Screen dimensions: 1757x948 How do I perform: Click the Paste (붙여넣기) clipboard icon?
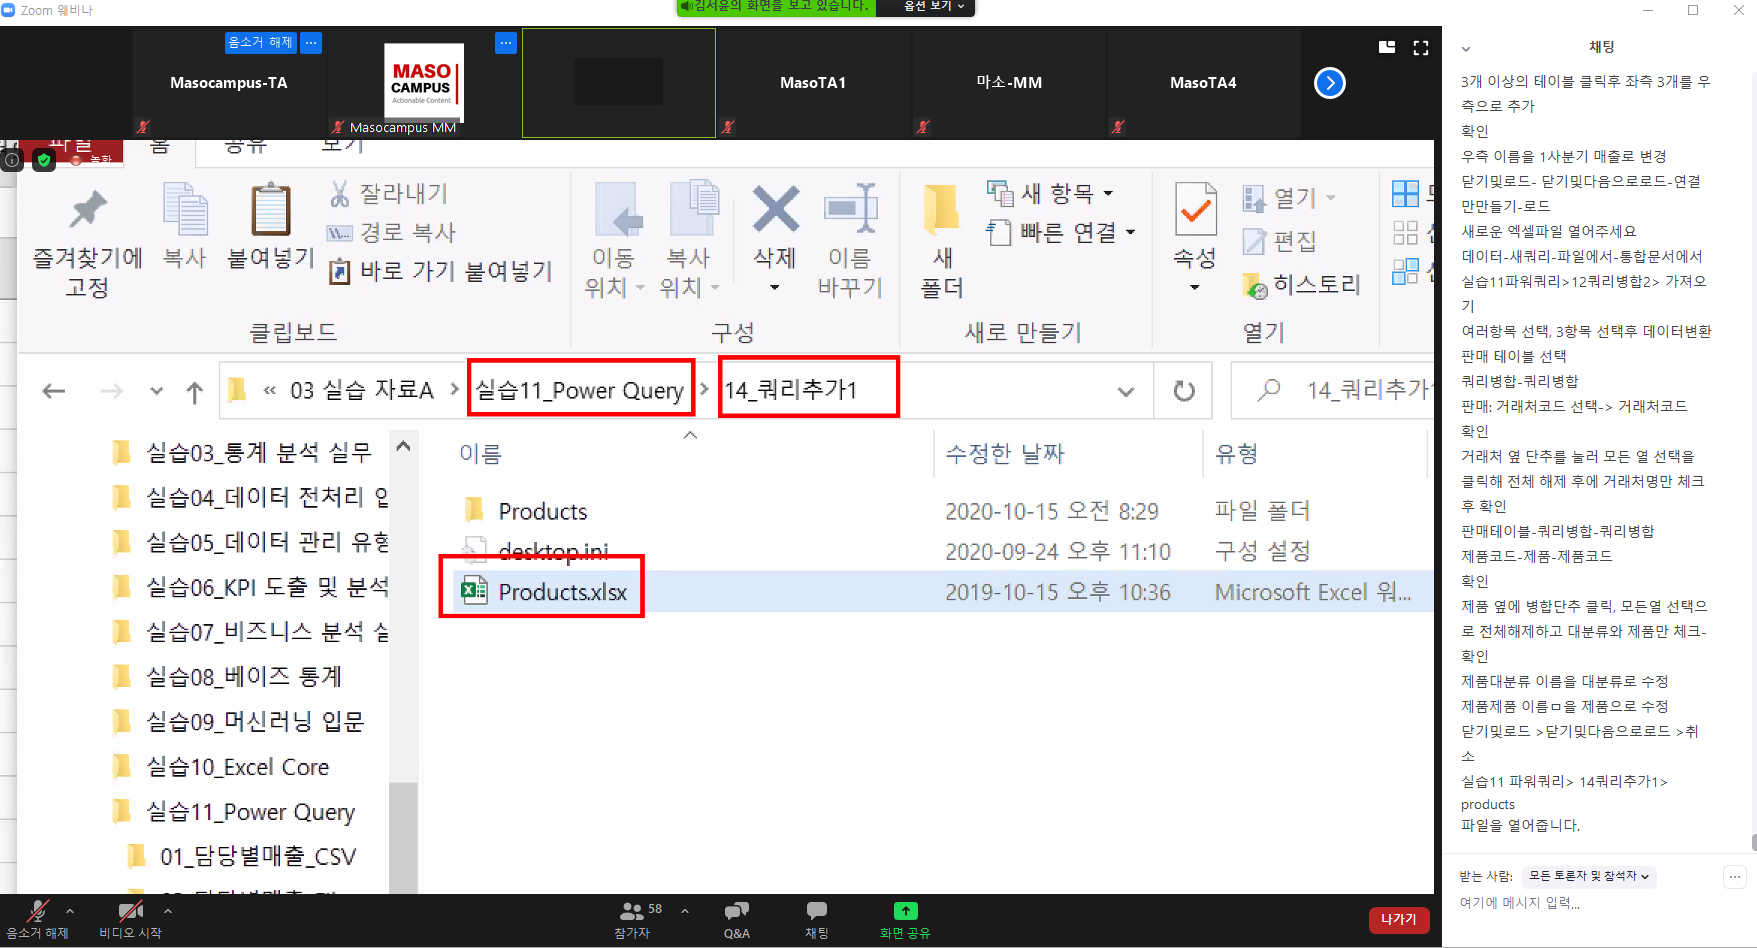270,211
